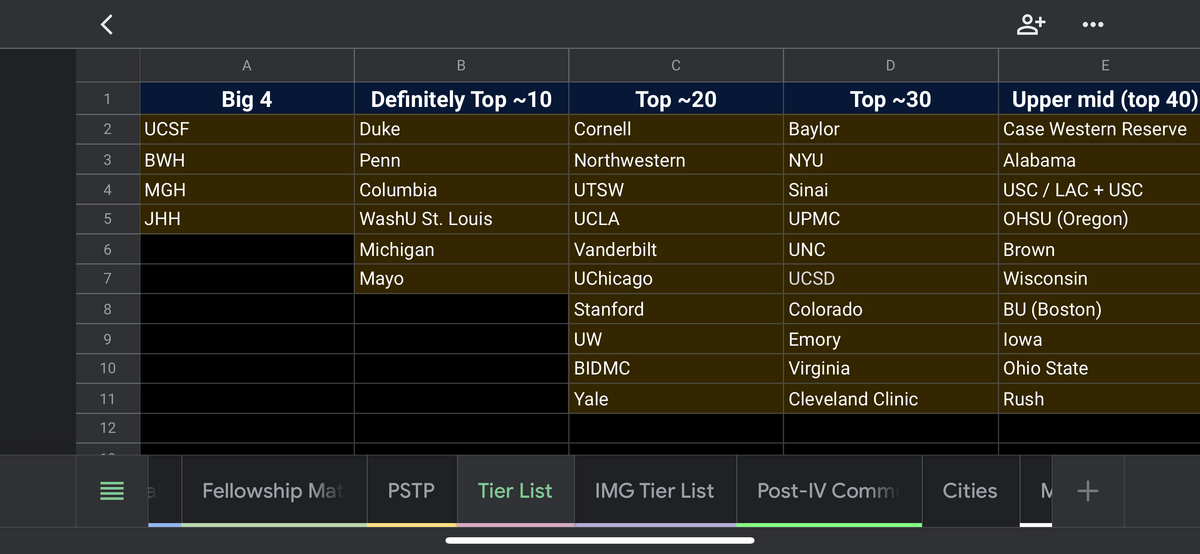The width and height of the screenshot is (1200, 554).
Task: Select the UCSF cell
Action: coord(247,129)
